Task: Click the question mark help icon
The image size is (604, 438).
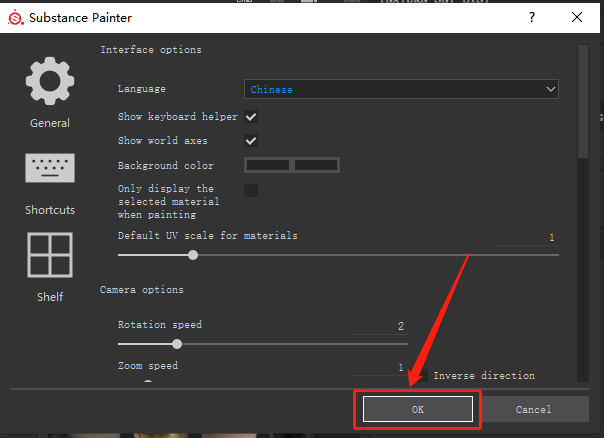Action: tap(532, 17)
